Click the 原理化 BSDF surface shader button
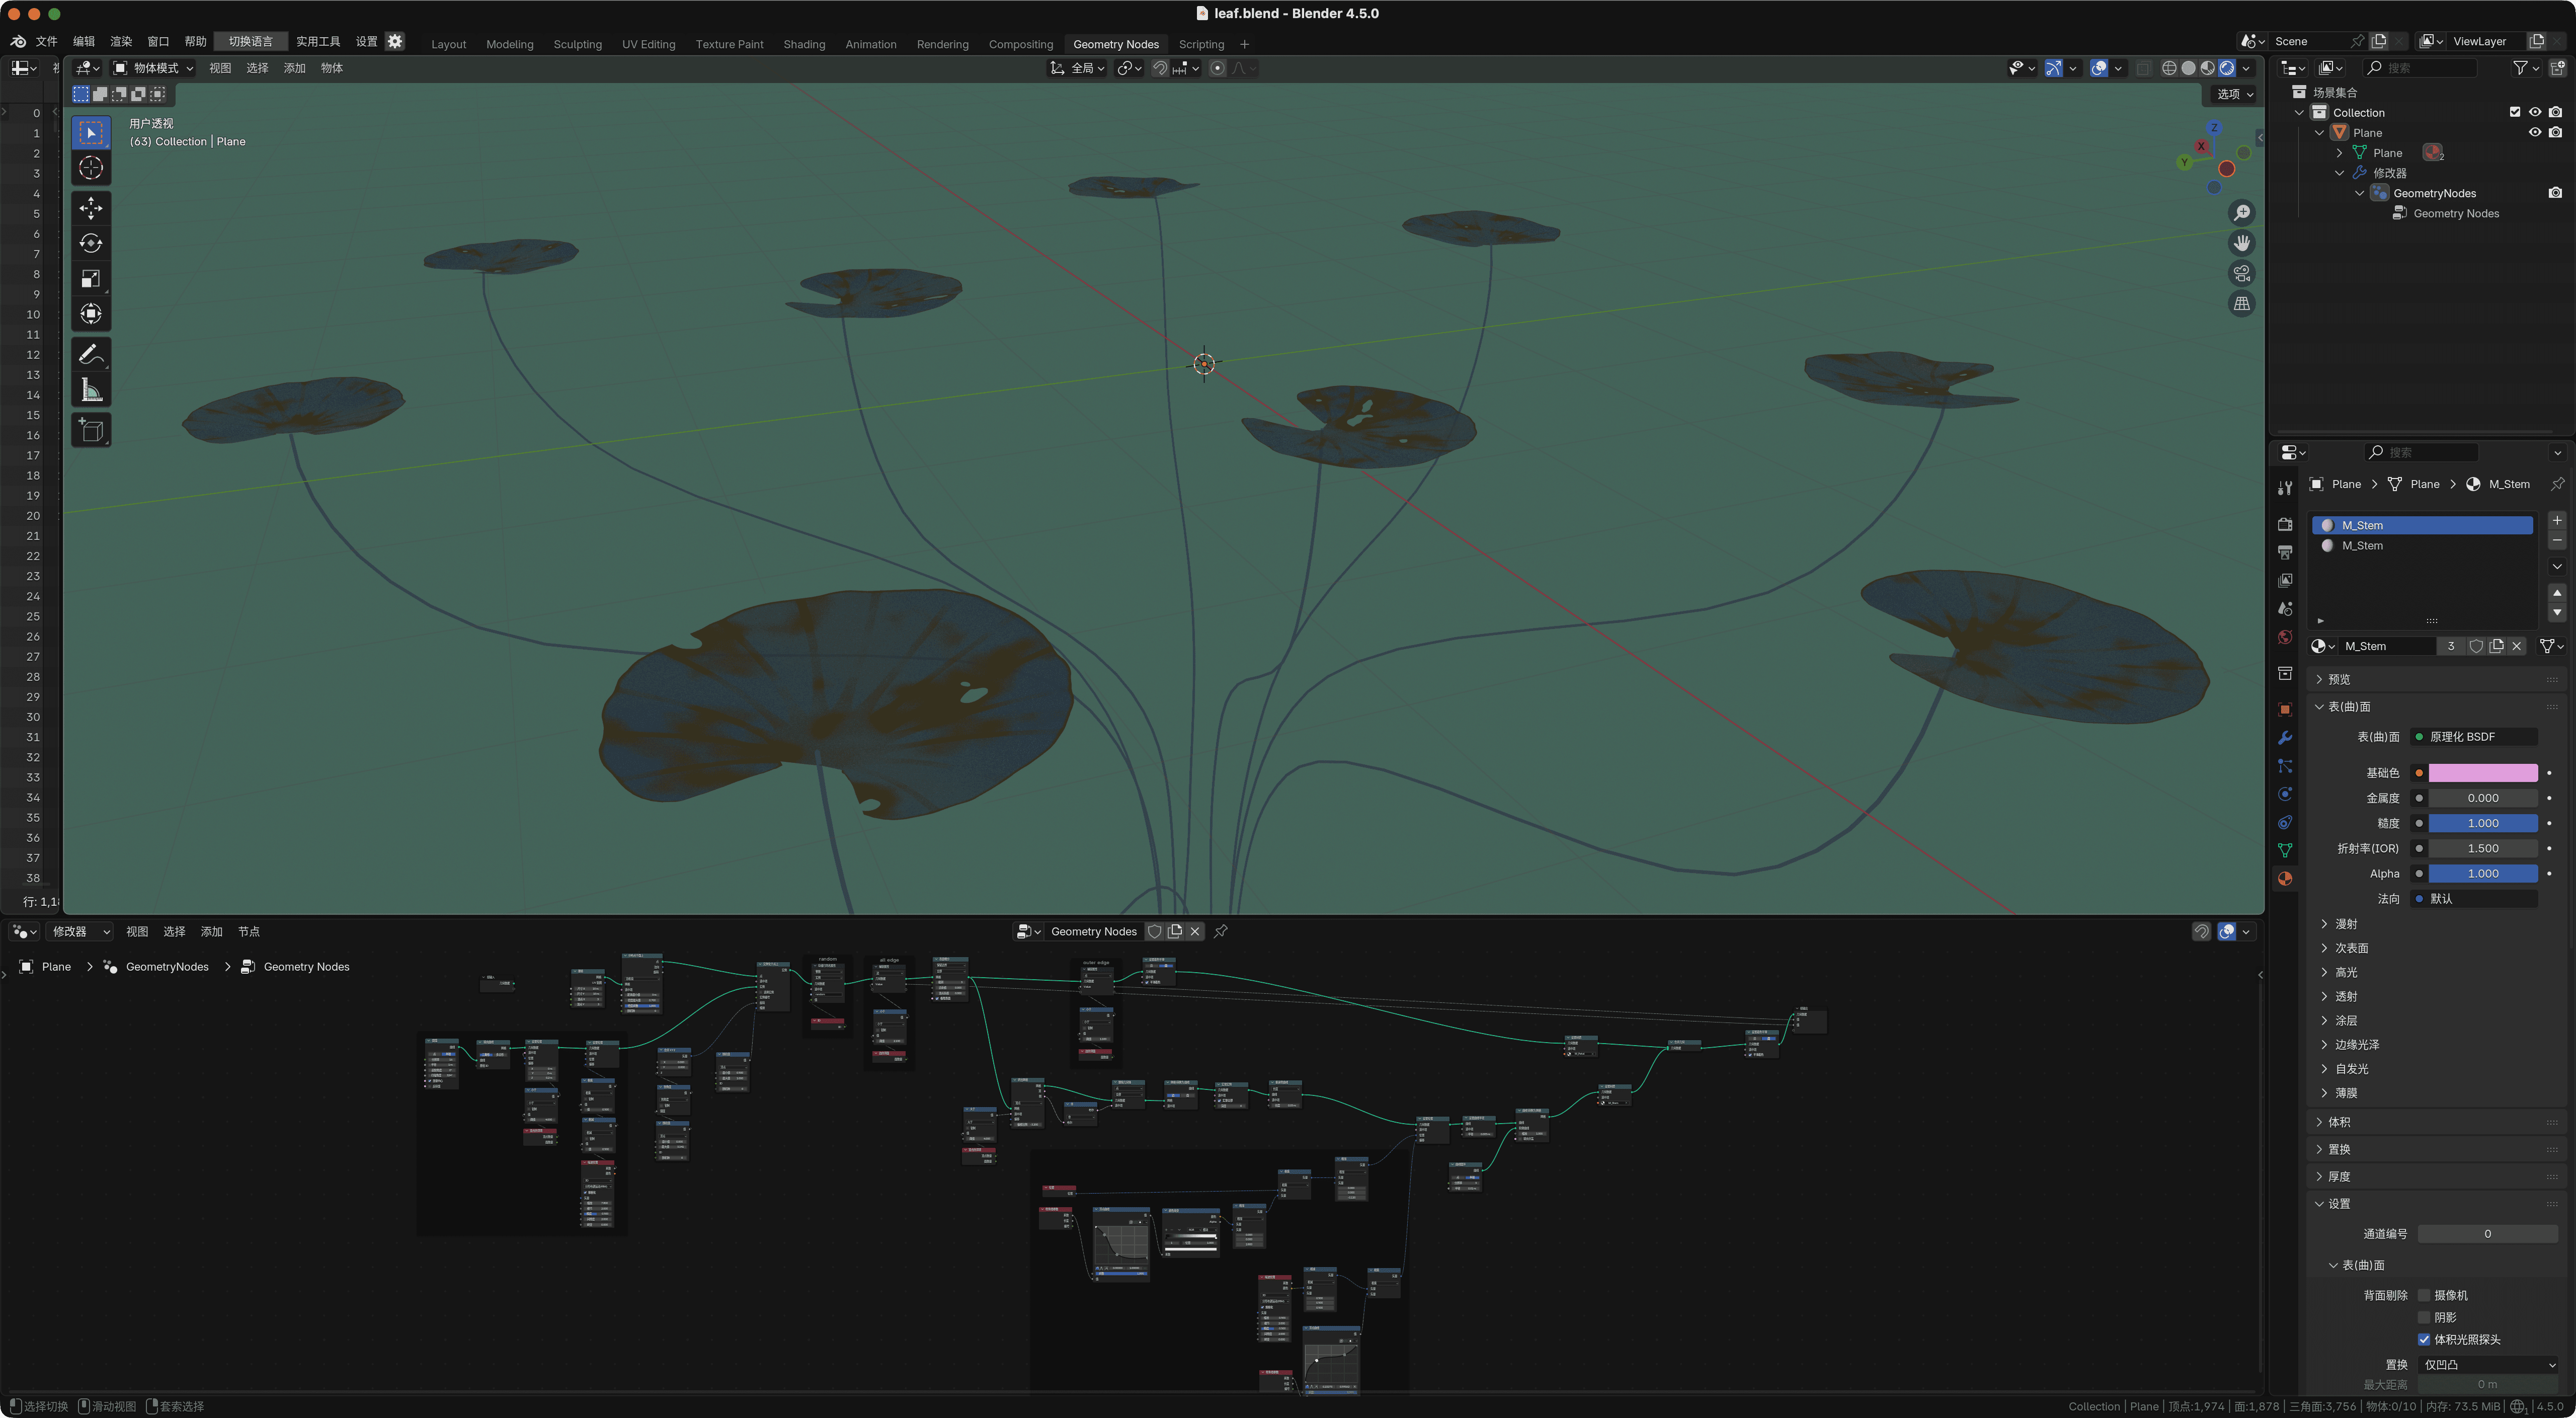This screenshot has height=1418, width=2576. [2474, 737]
